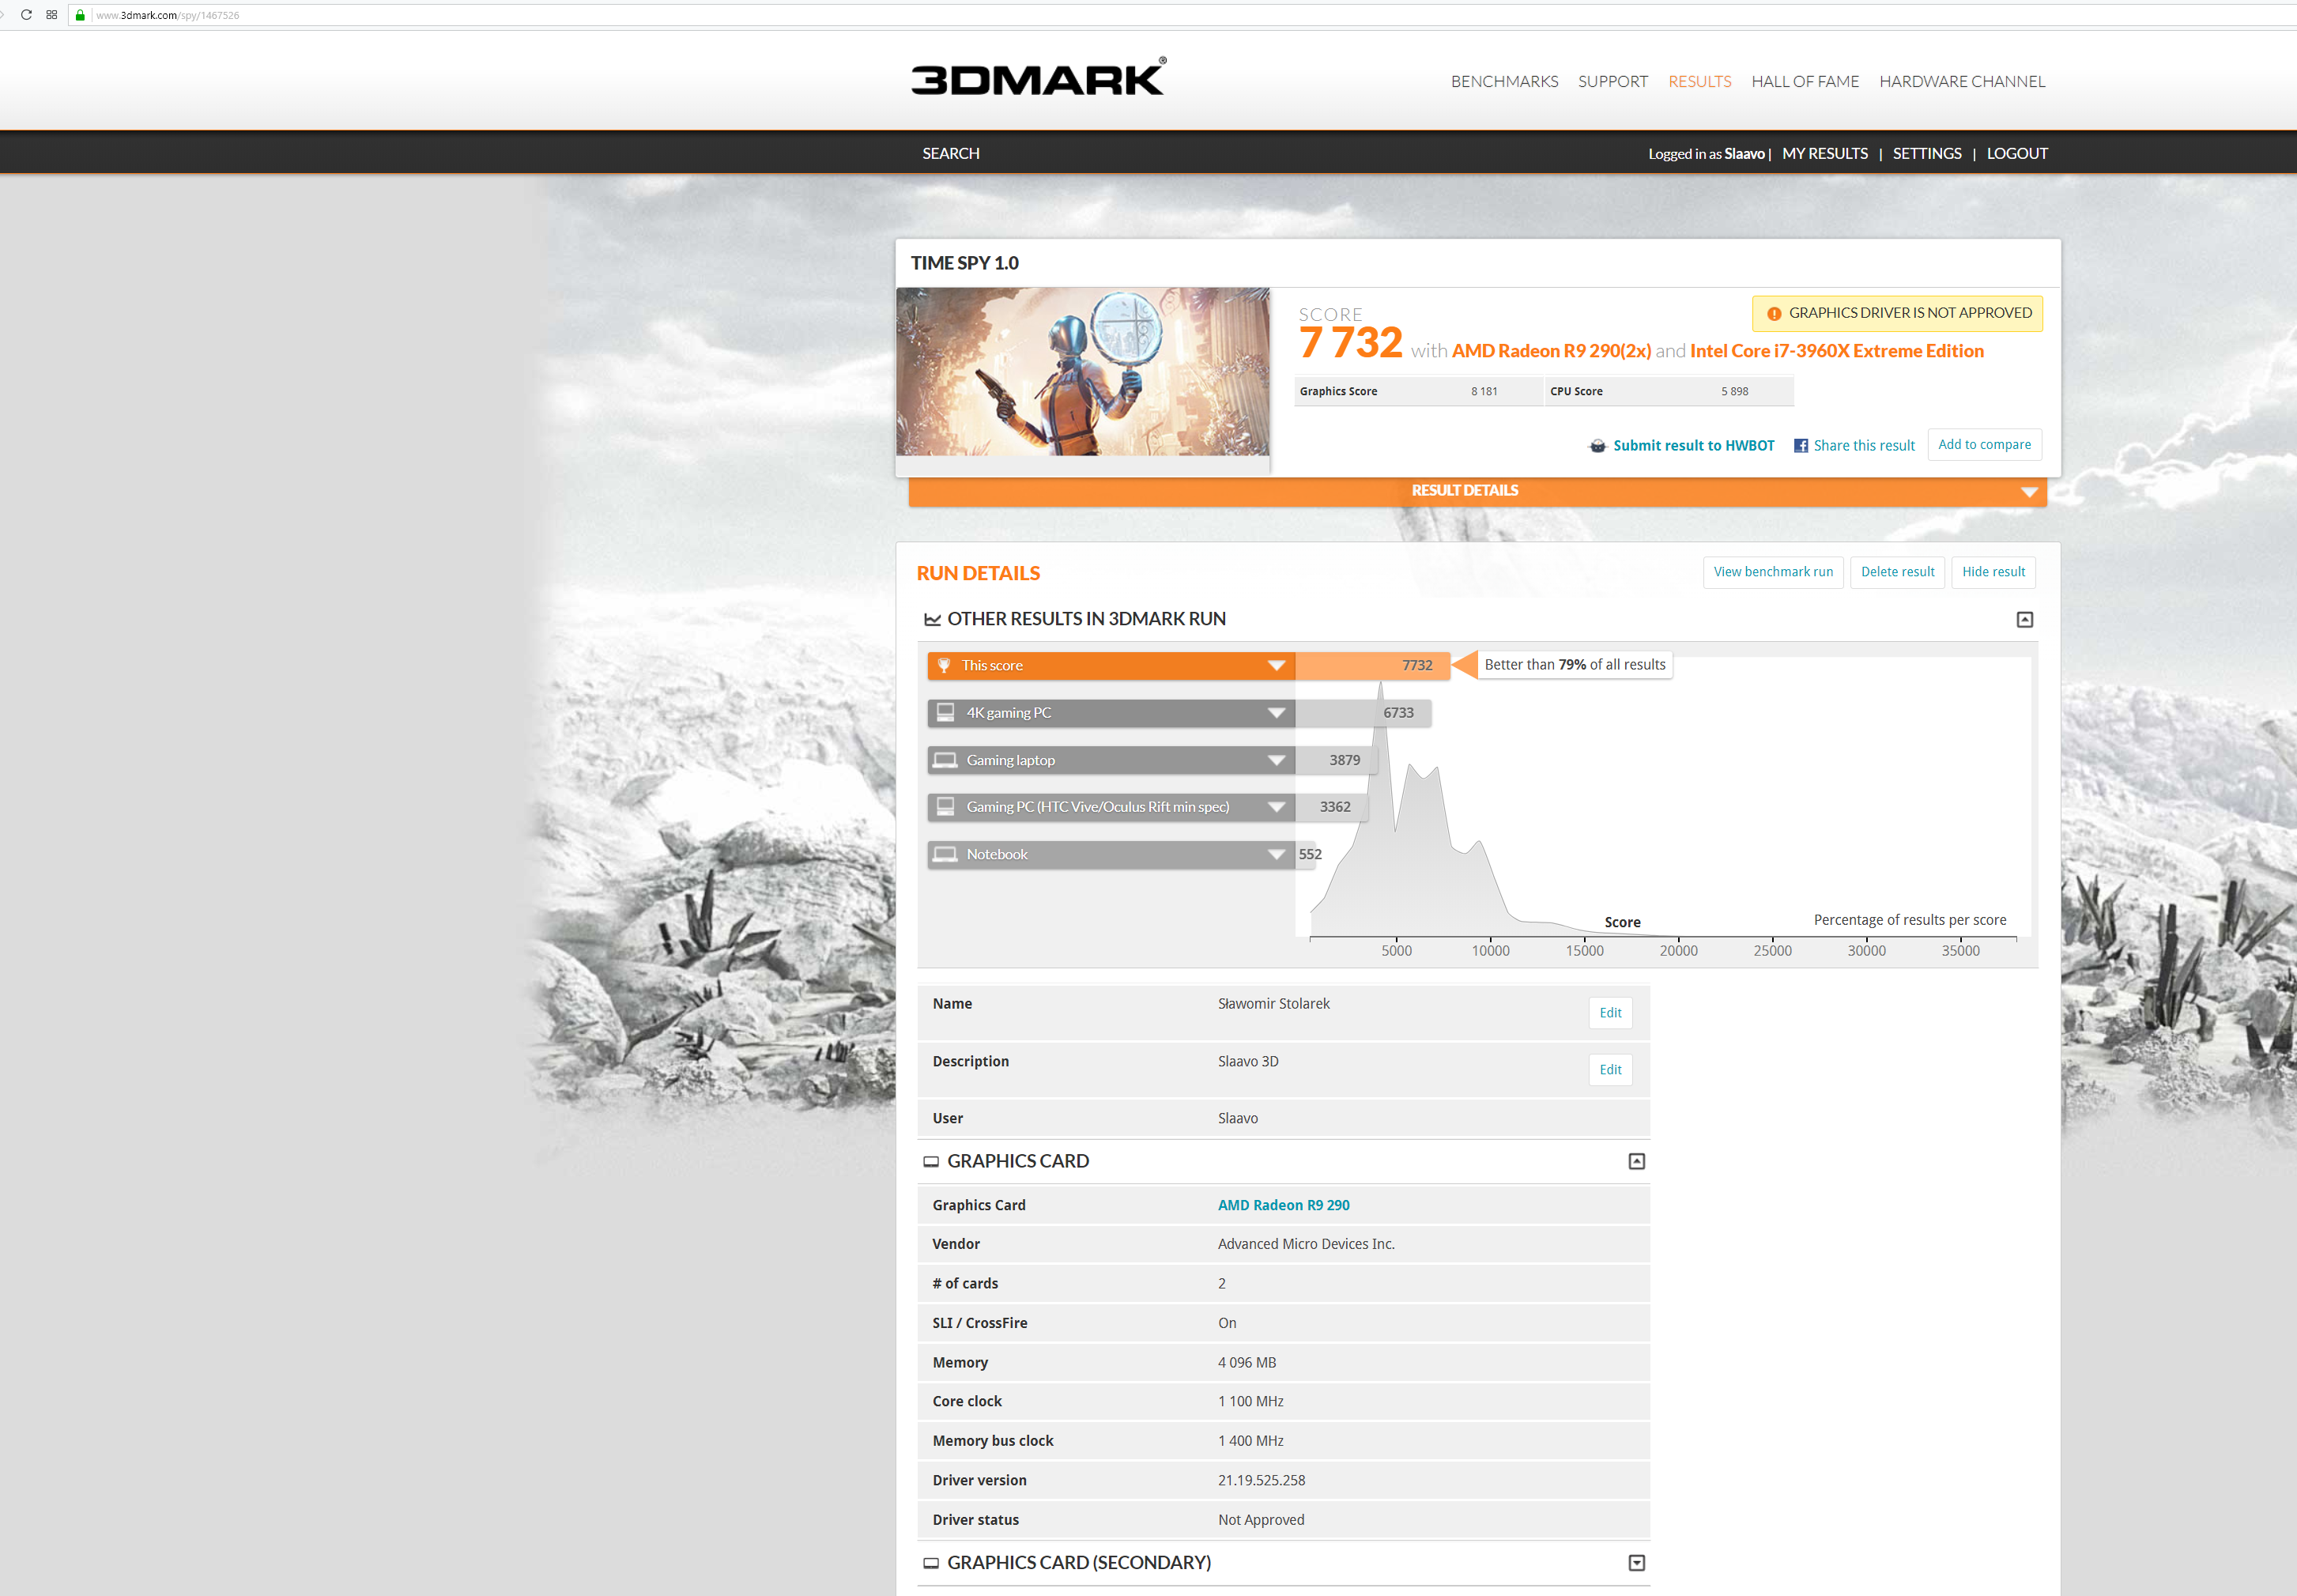Click the Slaavo username in nav bar
The width and height of the screenshot is (2297, 1596).
tap(1744, 154)
